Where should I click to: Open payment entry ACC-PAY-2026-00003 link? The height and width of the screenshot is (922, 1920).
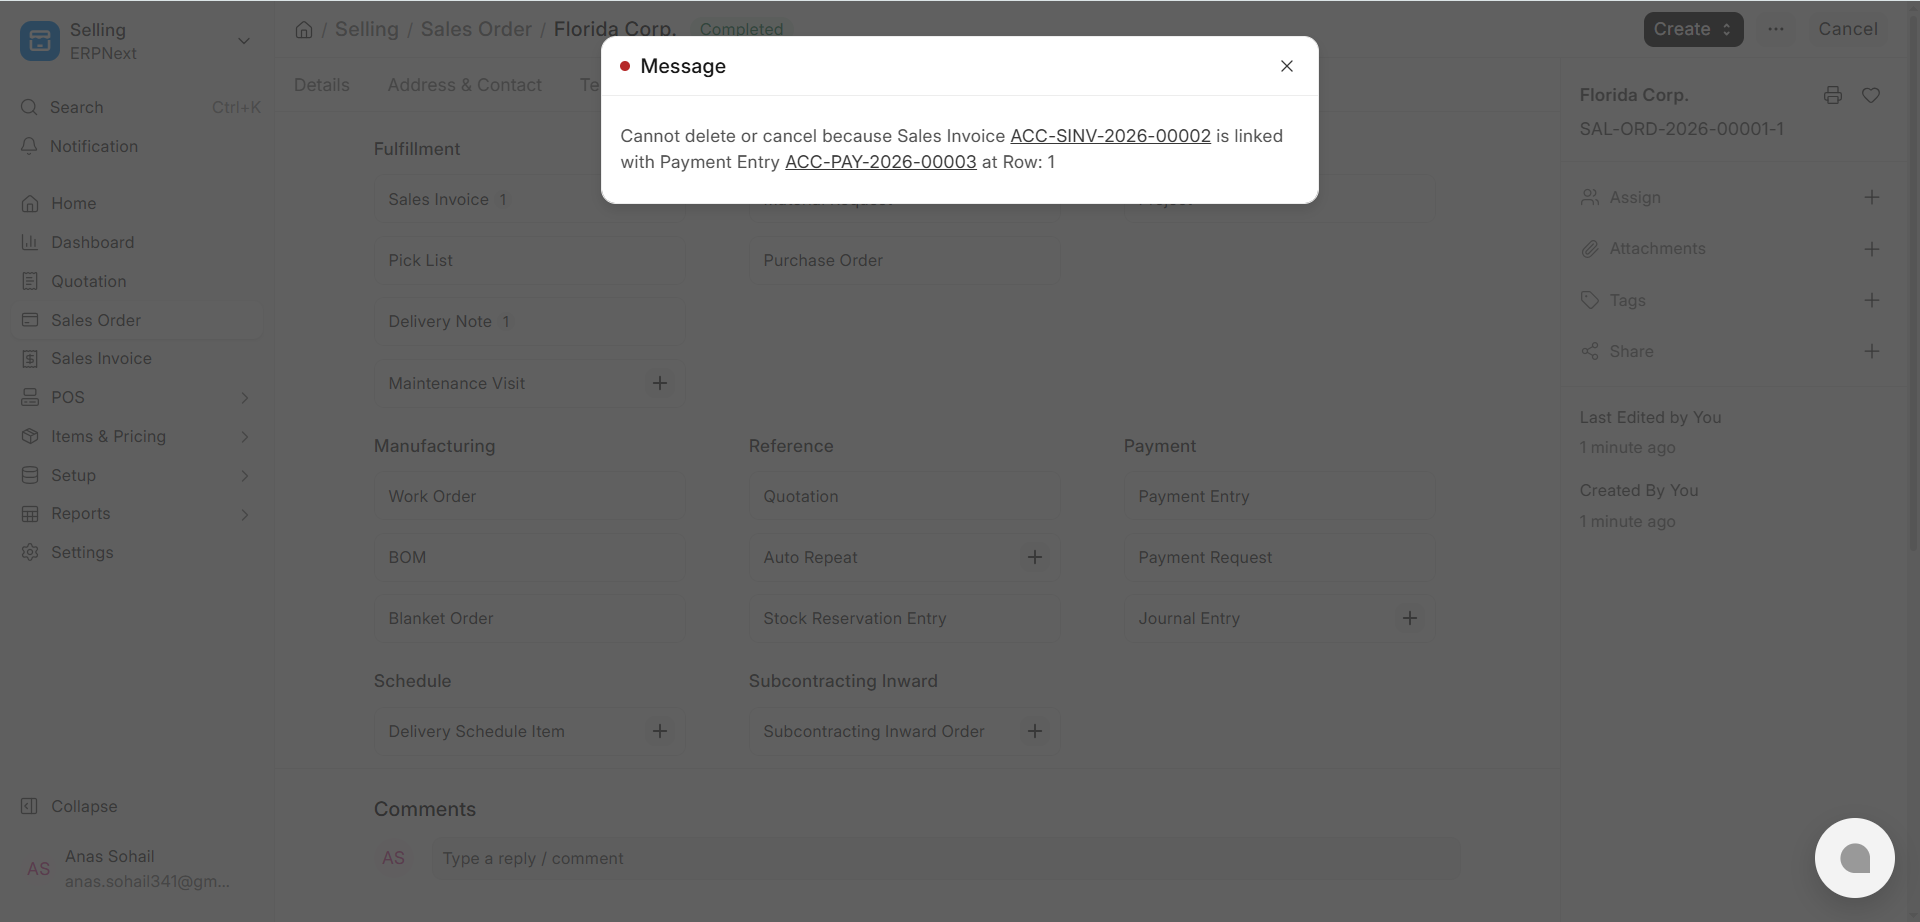click(x=881, y=162)
